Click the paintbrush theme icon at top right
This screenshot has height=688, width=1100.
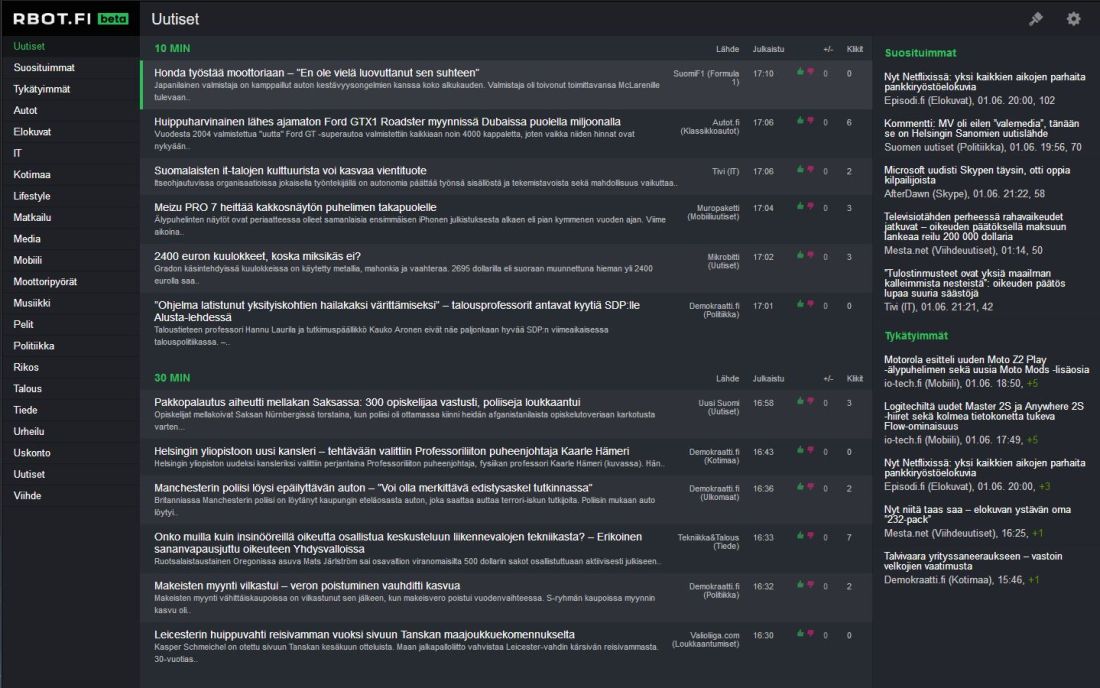1036,18
